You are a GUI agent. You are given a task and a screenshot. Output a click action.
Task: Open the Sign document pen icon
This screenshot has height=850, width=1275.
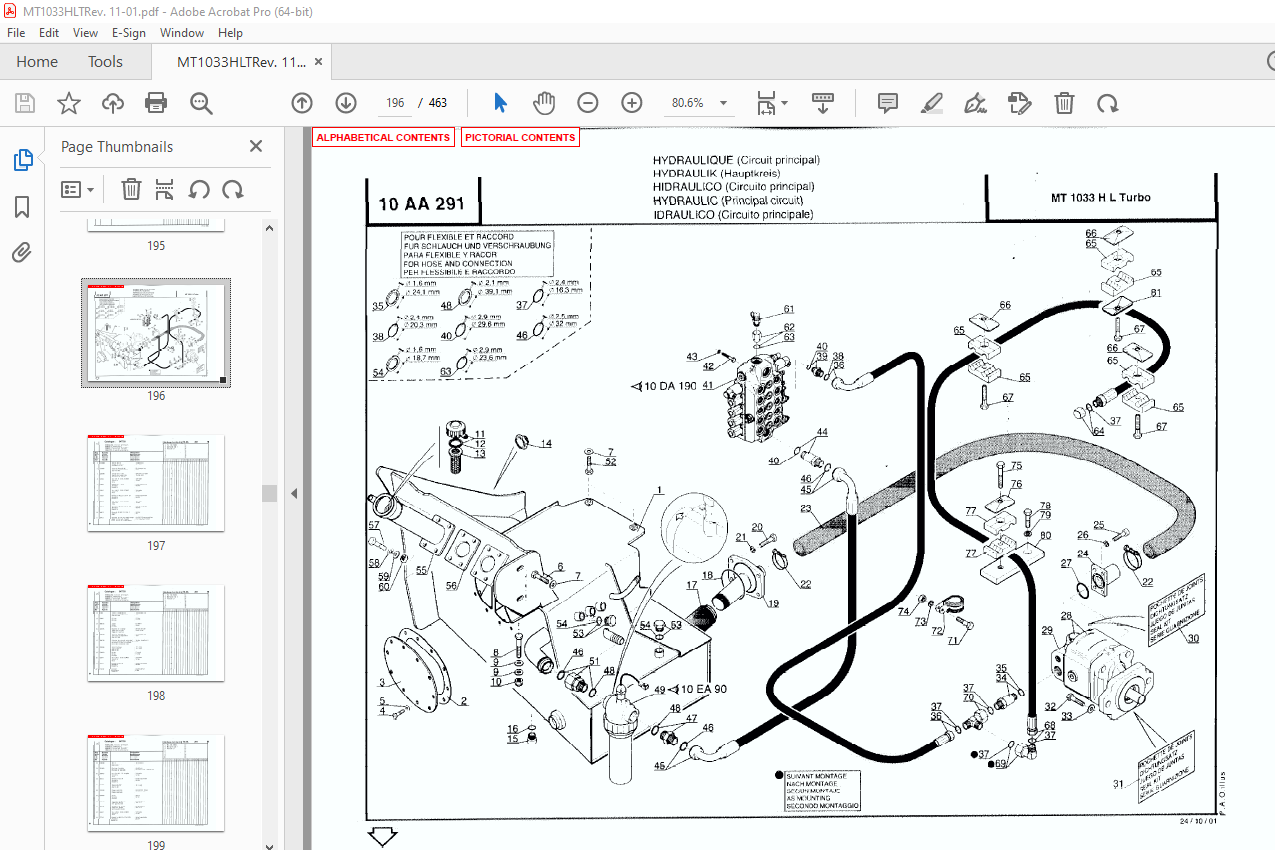coord(975,103)
